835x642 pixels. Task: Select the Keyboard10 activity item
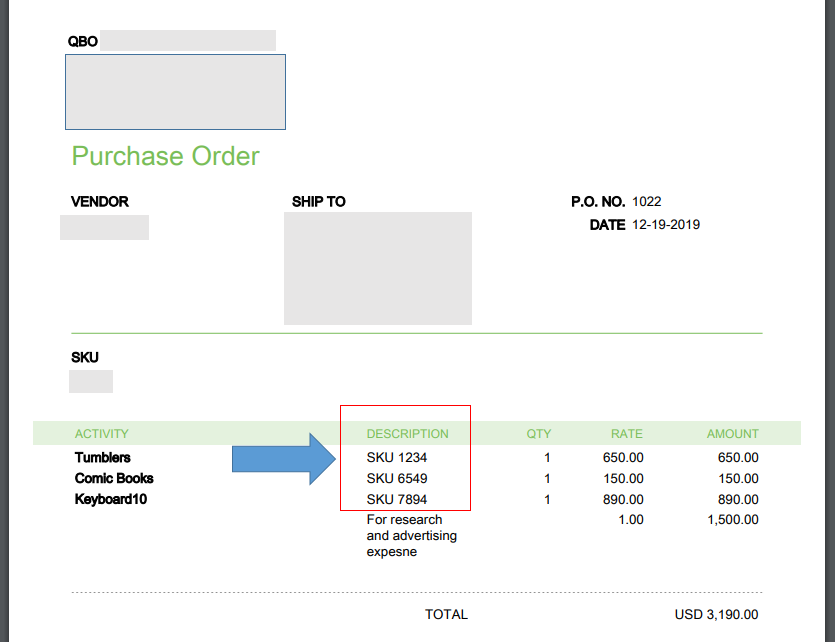point(111,499)
